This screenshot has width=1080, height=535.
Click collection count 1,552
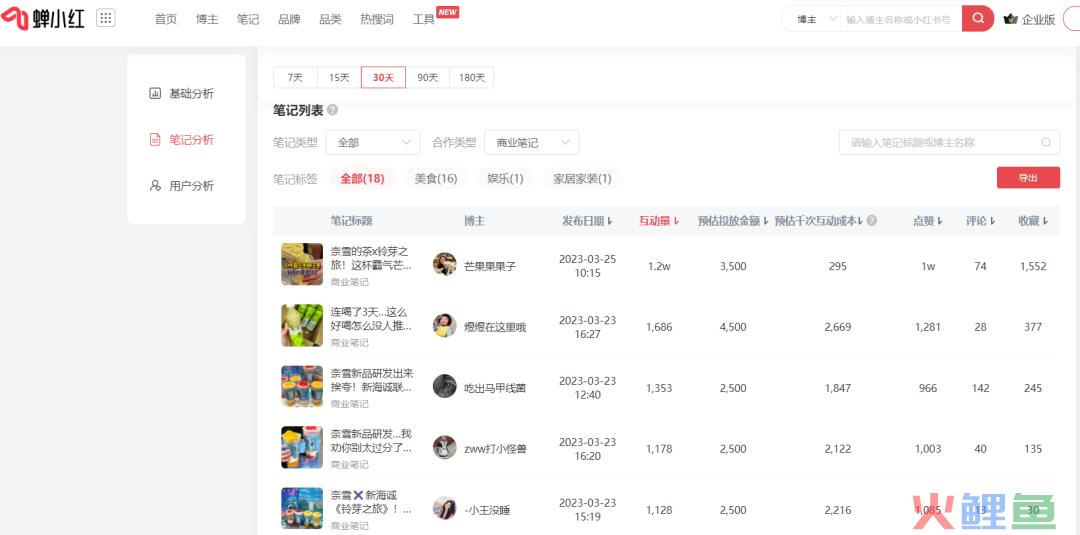(1033, 266)
